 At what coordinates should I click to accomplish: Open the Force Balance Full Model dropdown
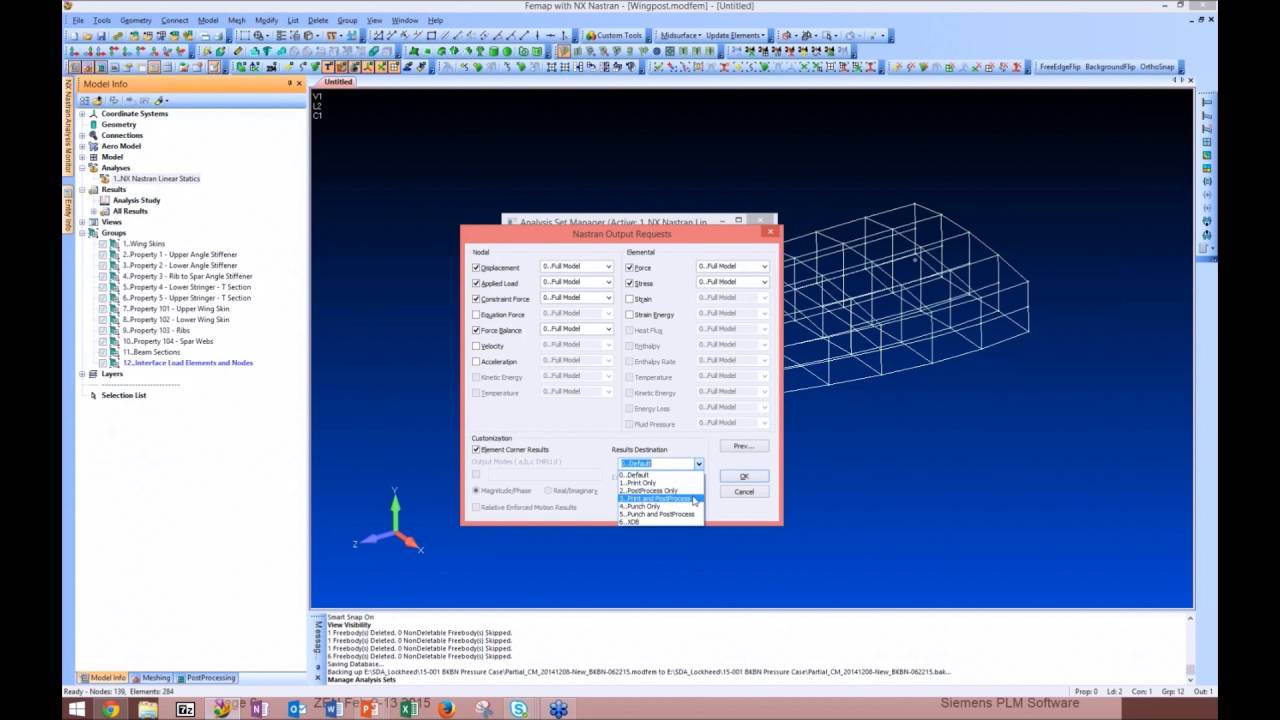(577, 329)
